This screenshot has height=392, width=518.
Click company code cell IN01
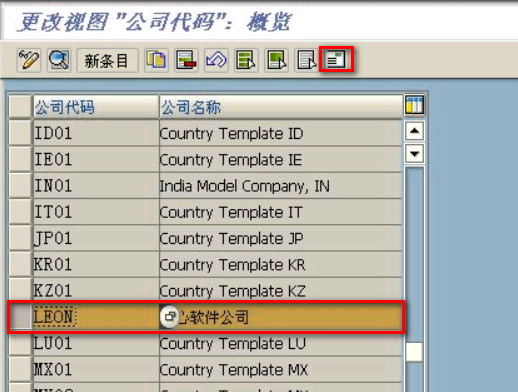(x=96, y=186)
